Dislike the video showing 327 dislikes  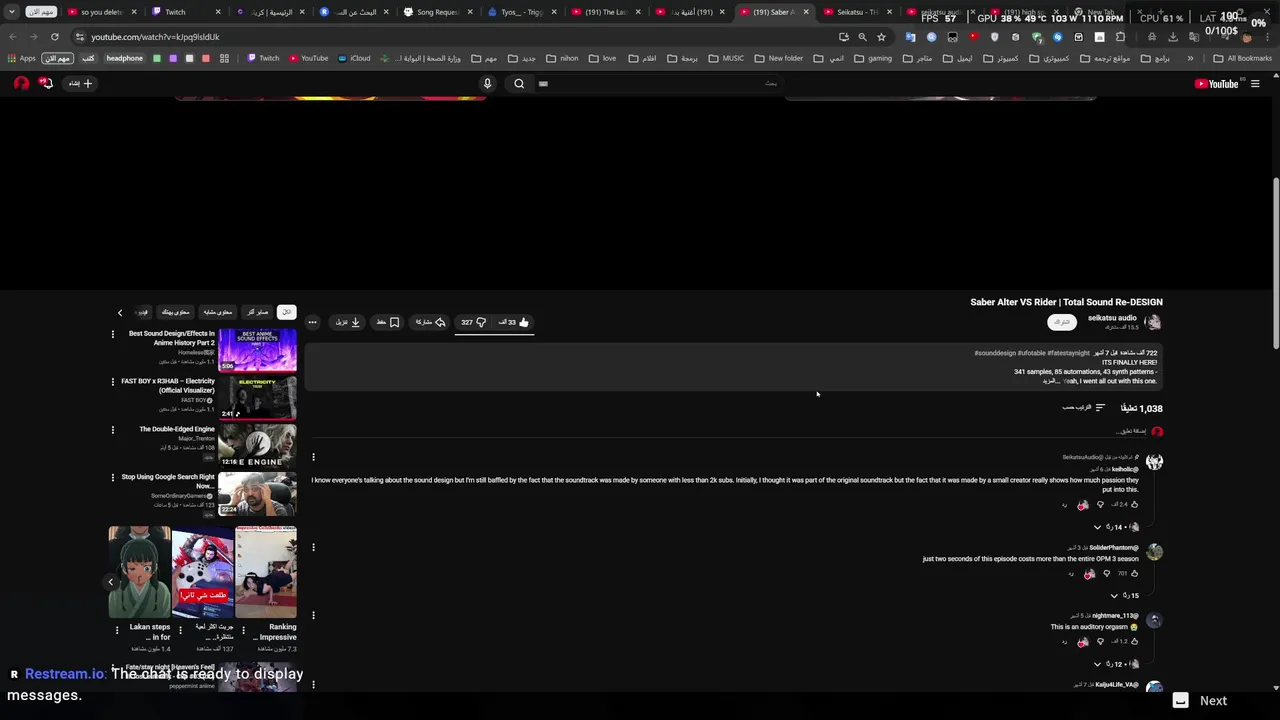474,322
